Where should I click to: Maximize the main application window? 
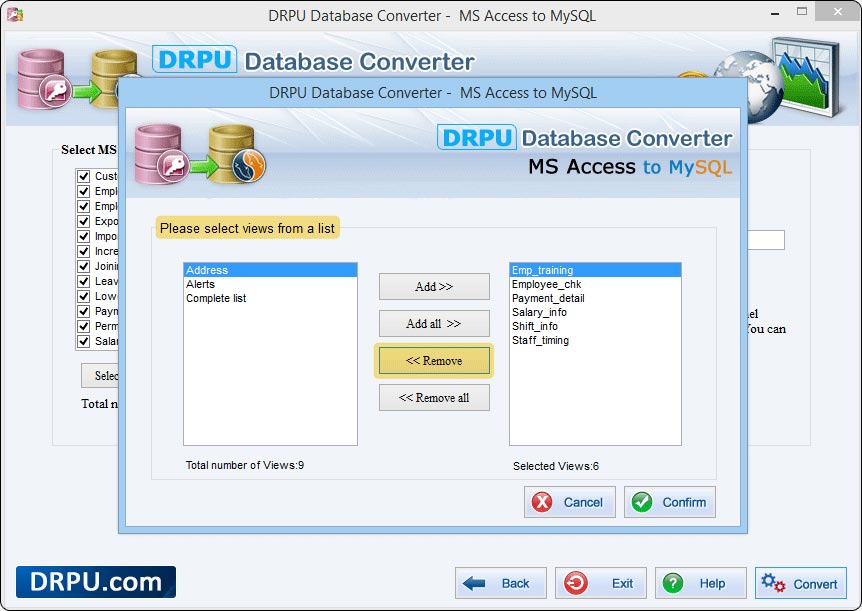click(802, 12)
